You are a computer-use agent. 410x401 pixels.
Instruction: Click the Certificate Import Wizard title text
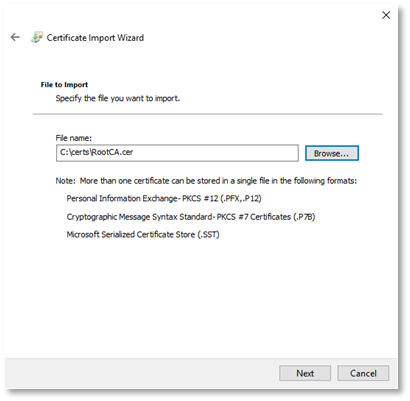[x=95, y=38]
